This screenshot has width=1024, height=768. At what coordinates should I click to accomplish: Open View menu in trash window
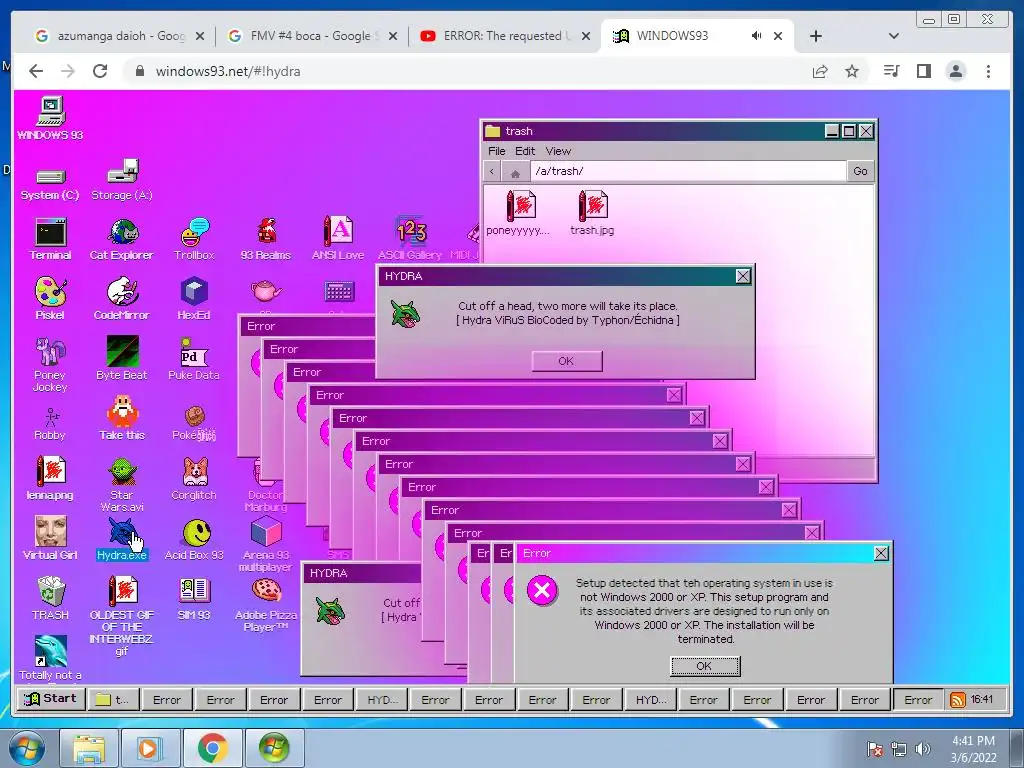558,151
